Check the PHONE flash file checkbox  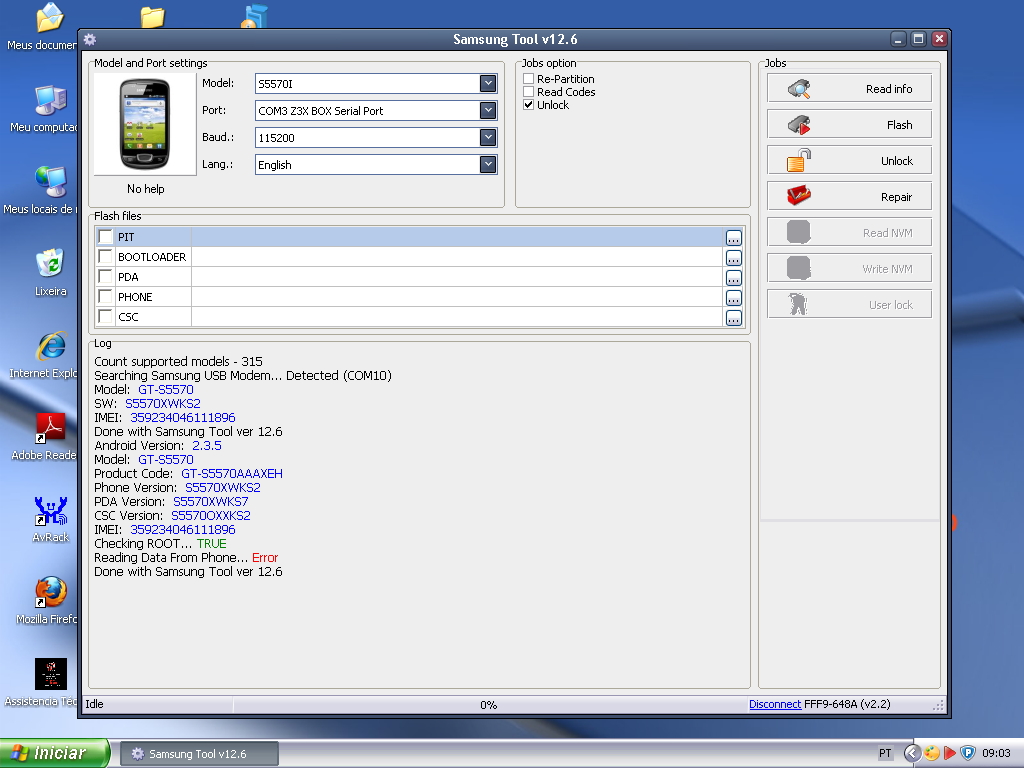(x=104, y=296)
